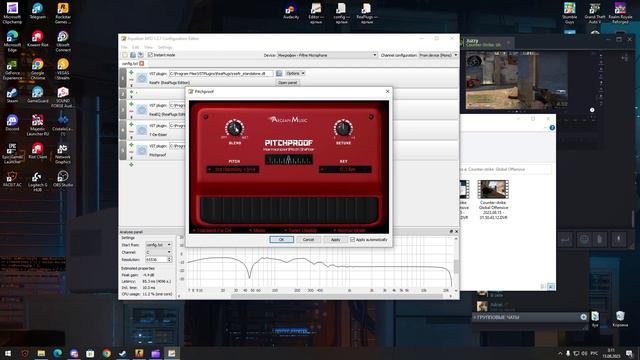Open the Recycle Bin on the desktop
This screenshot has height=360, width=640.
click(620, 318)
